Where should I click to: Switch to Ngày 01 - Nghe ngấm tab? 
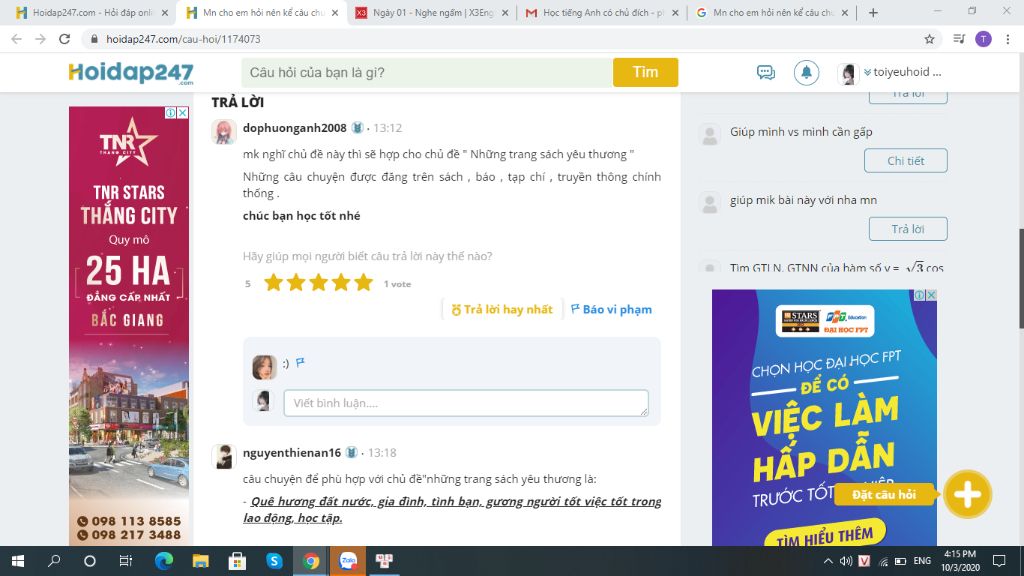point(434,12)
